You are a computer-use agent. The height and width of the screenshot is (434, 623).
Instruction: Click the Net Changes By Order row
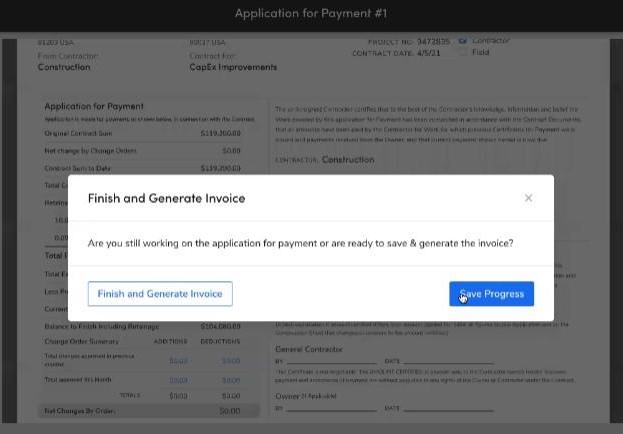[x=148, y=411]
